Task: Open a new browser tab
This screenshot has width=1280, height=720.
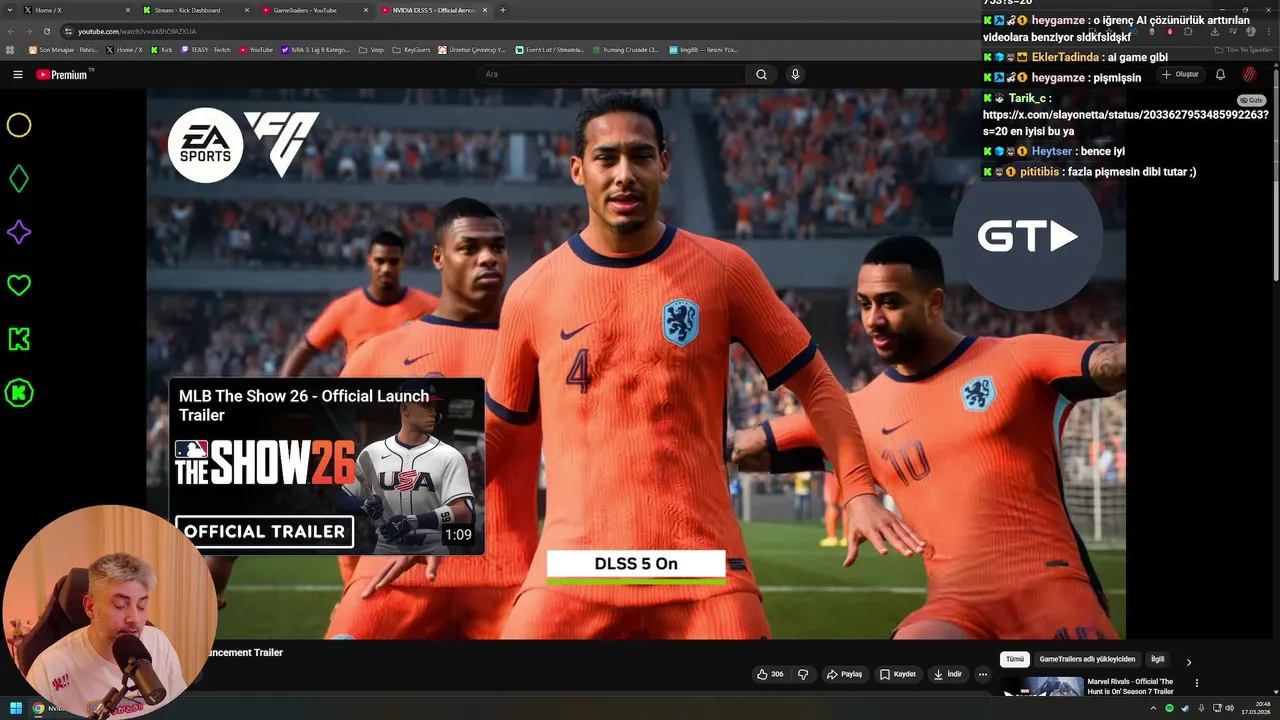Action: (x=502, y=10)
